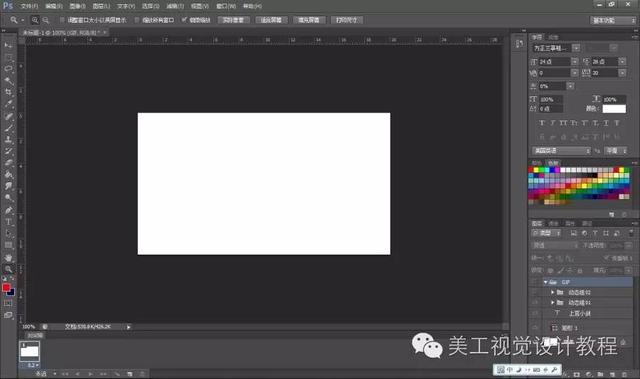Select the Paint Bucket tool
The width and height of the screenshot is (640, 379).
tap(8, 175)
